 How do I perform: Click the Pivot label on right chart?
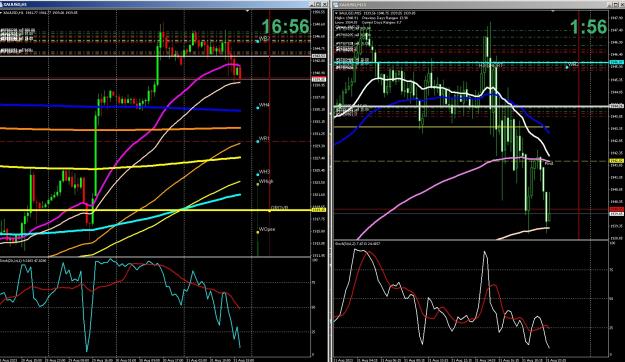click(549, 163)
